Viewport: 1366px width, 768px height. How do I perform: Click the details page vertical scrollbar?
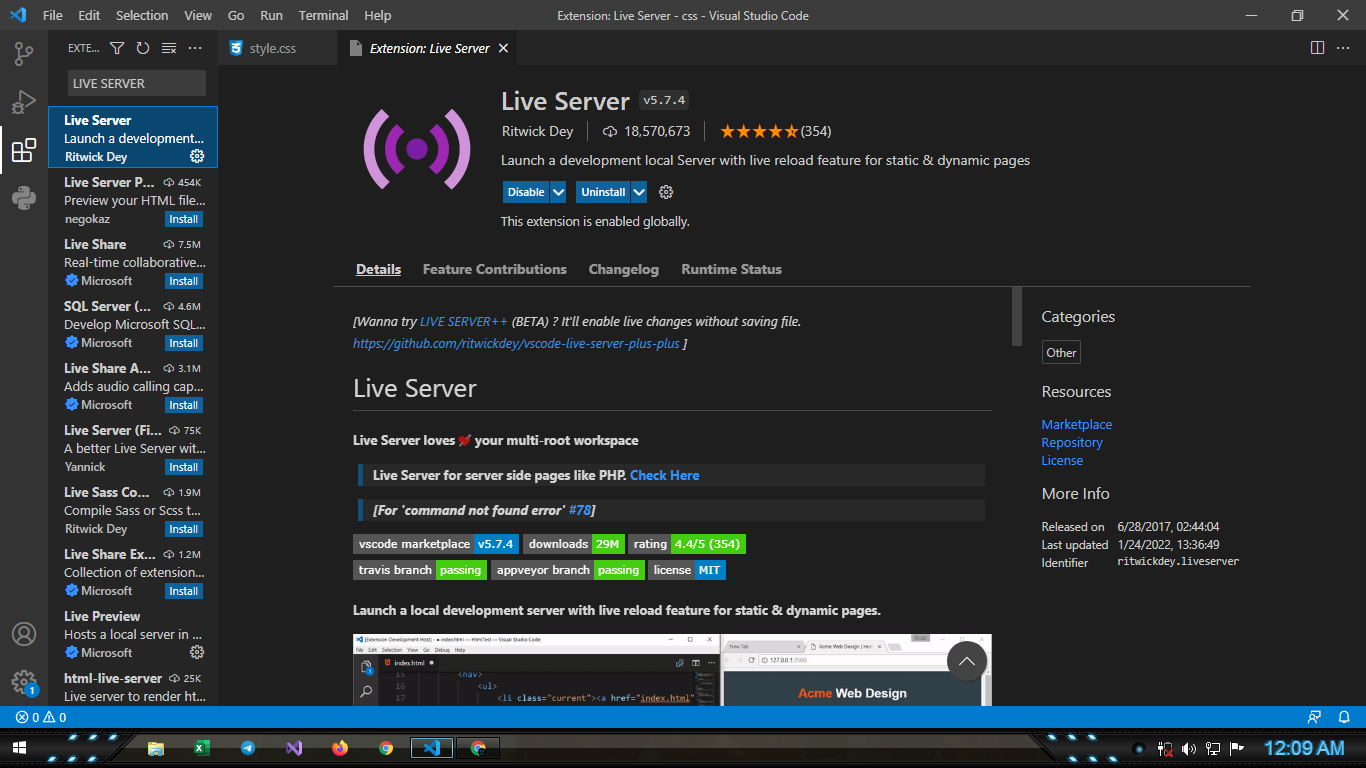(1017, 316)
